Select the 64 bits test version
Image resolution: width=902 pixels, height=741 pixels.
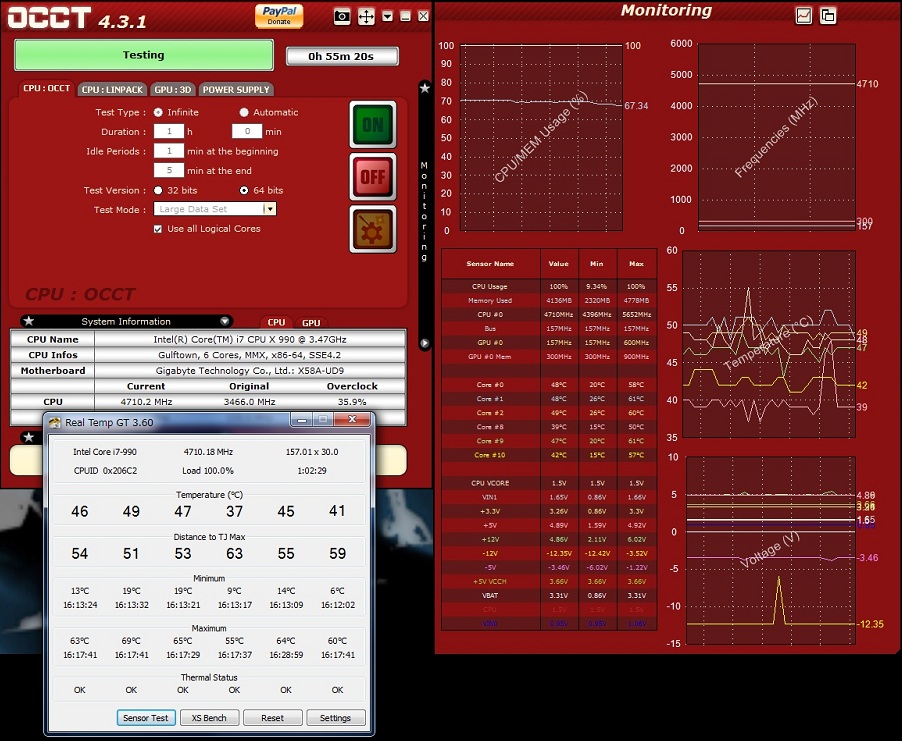click(x=244, y=190)
